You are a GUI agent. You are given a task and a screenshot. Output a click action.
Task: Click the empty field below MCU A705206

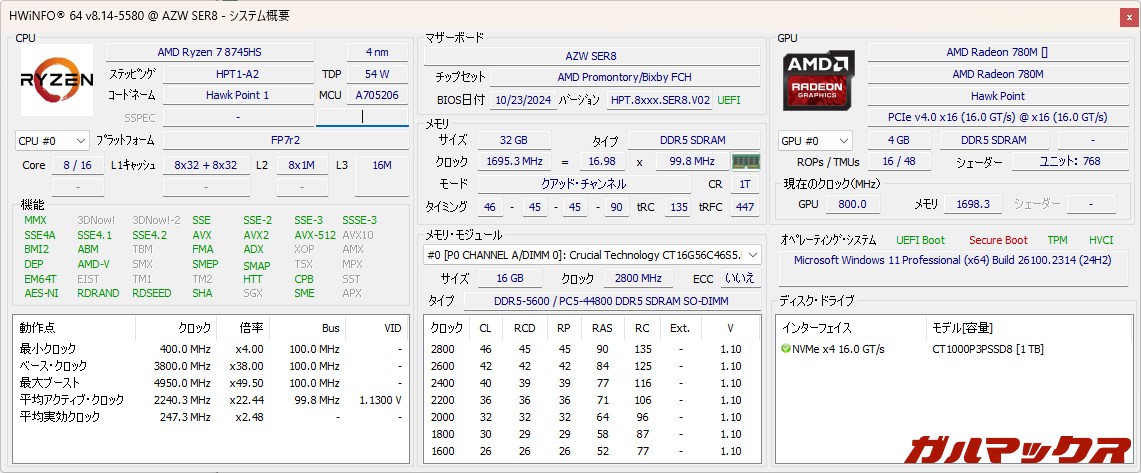(x=362, y=117)
